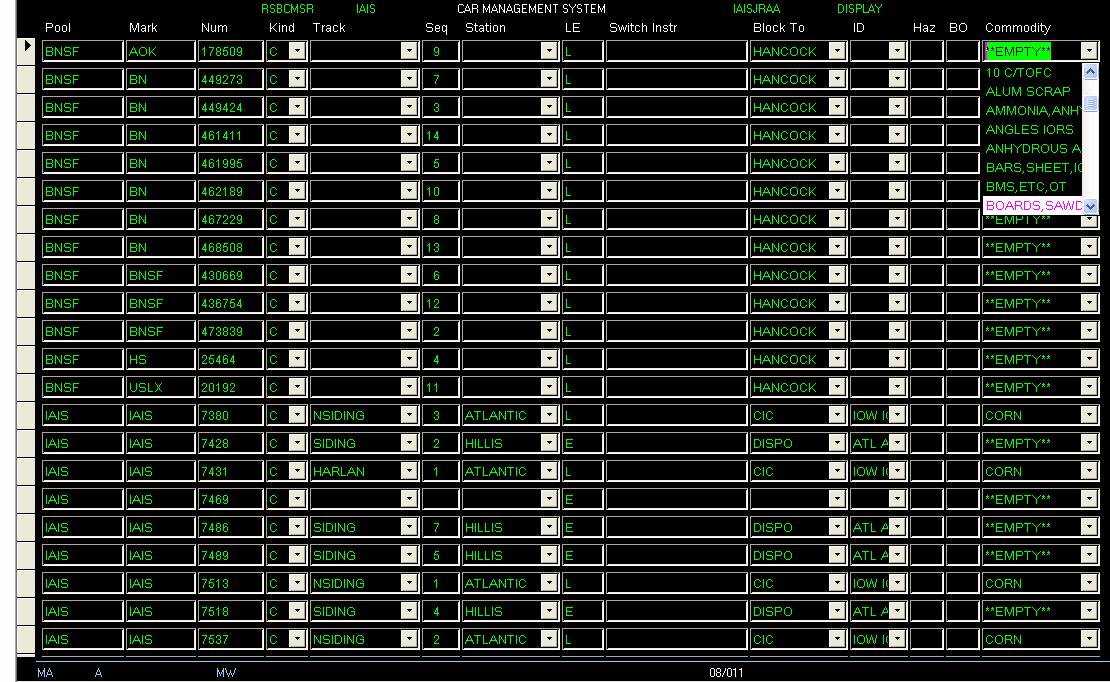Click the record selector for car 7537

click(x=26, y=639)
